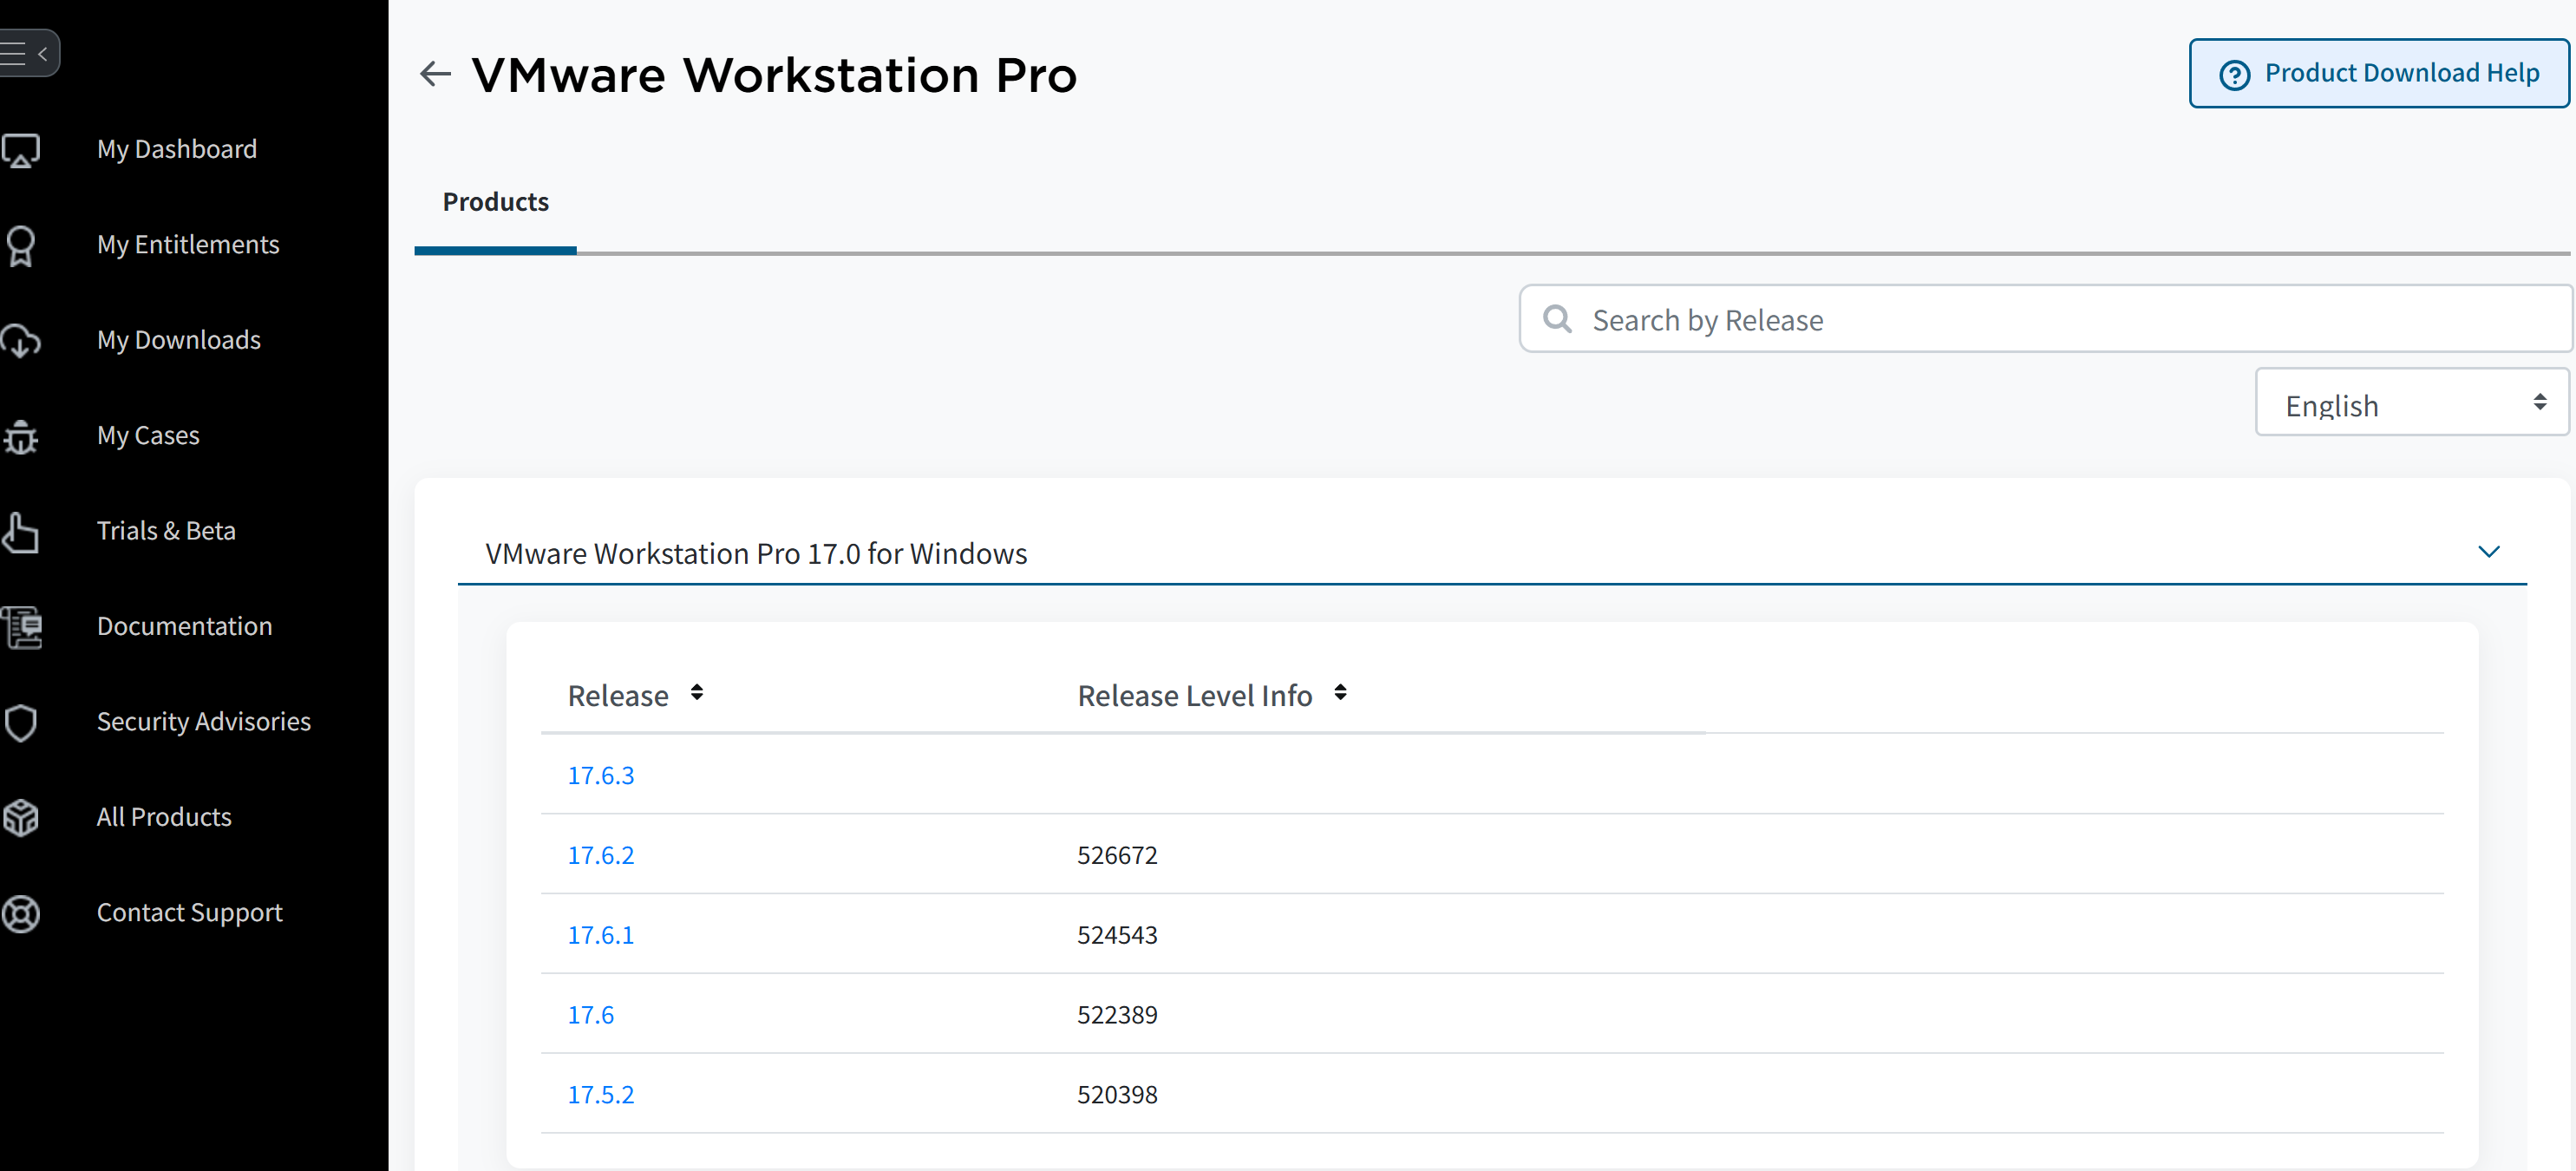Collapse the sidebar using the top-left chevron
Image resolution: width=2576 pixels, height=1171 pixels.
point(42,53)
